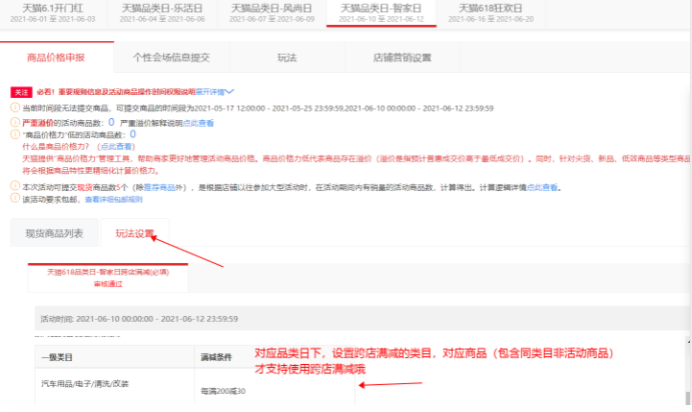Select the 天猫618品类日 跨店满减 审核通过 card
Image resolution: width=692 pixels, height=412 pixels.
(x=97, y=276)
